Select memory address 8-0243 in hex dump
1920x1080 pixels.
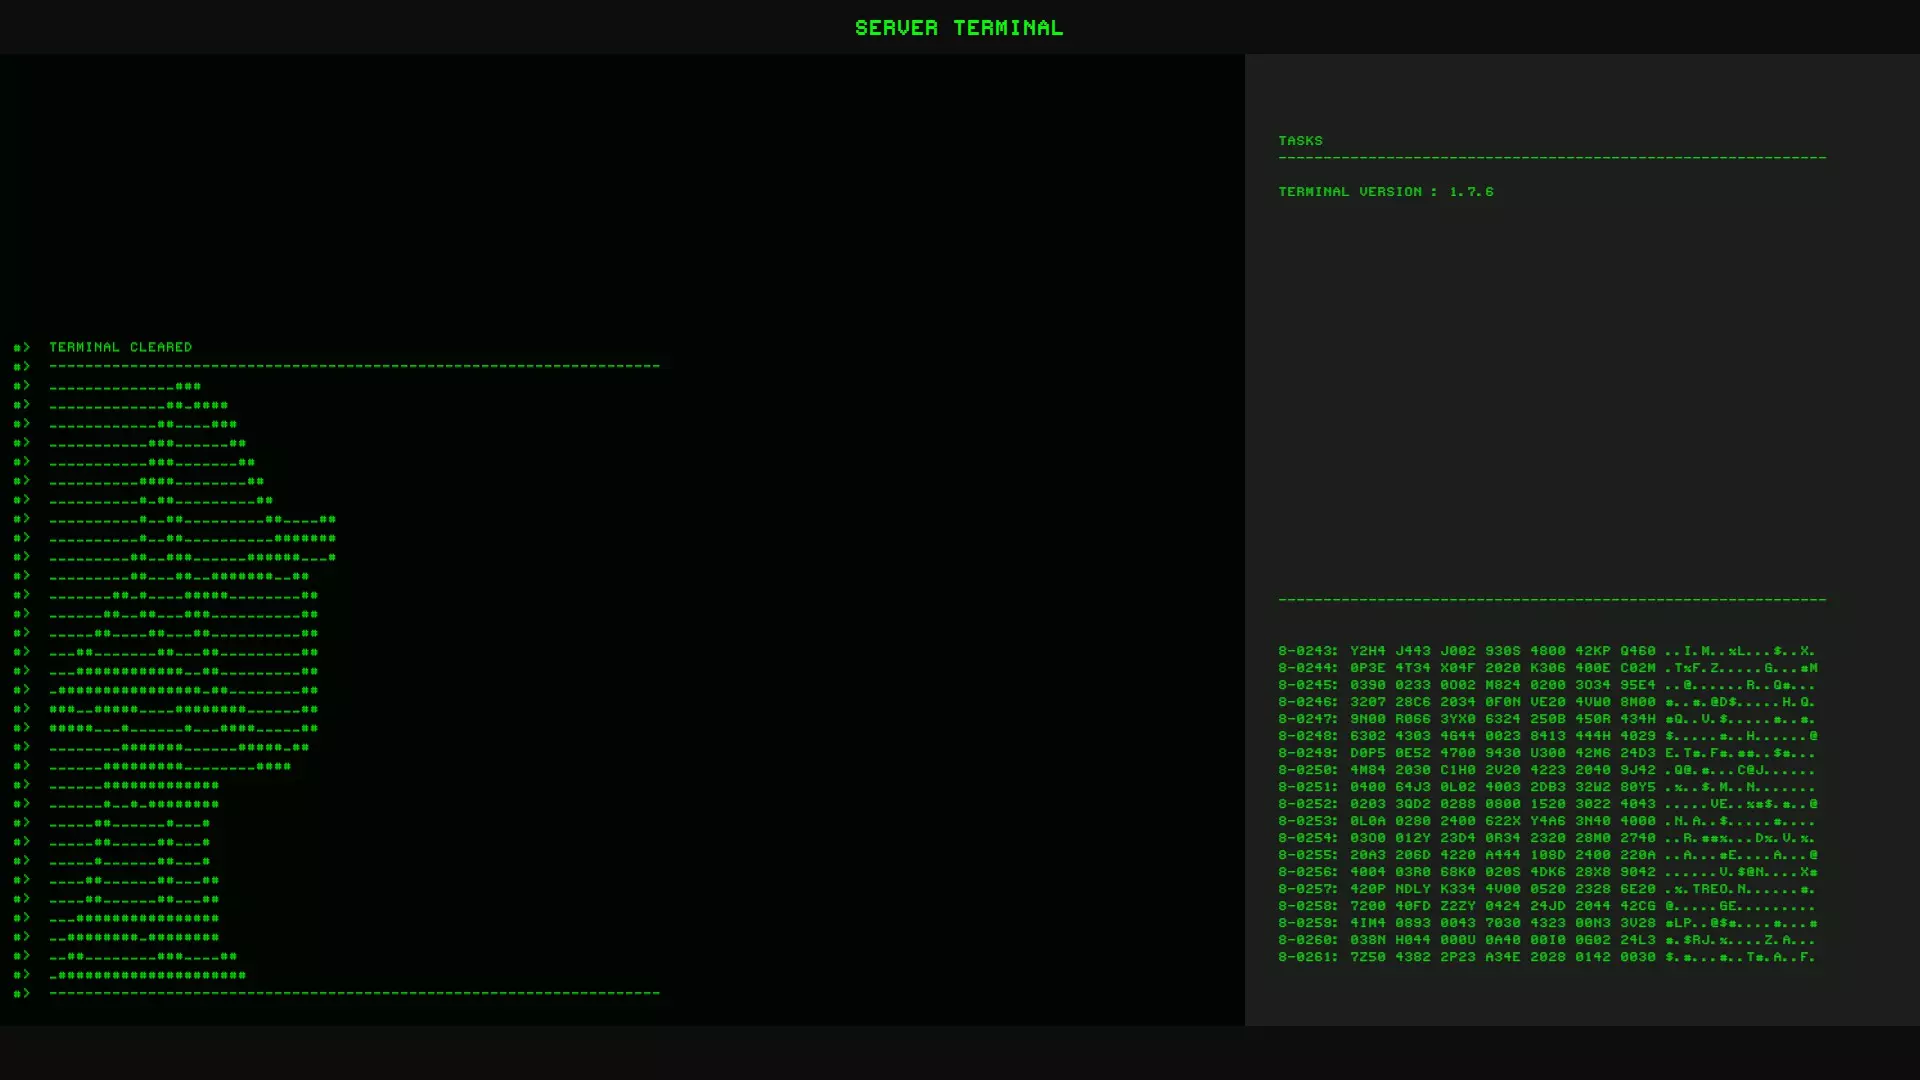coord(1307,651)
